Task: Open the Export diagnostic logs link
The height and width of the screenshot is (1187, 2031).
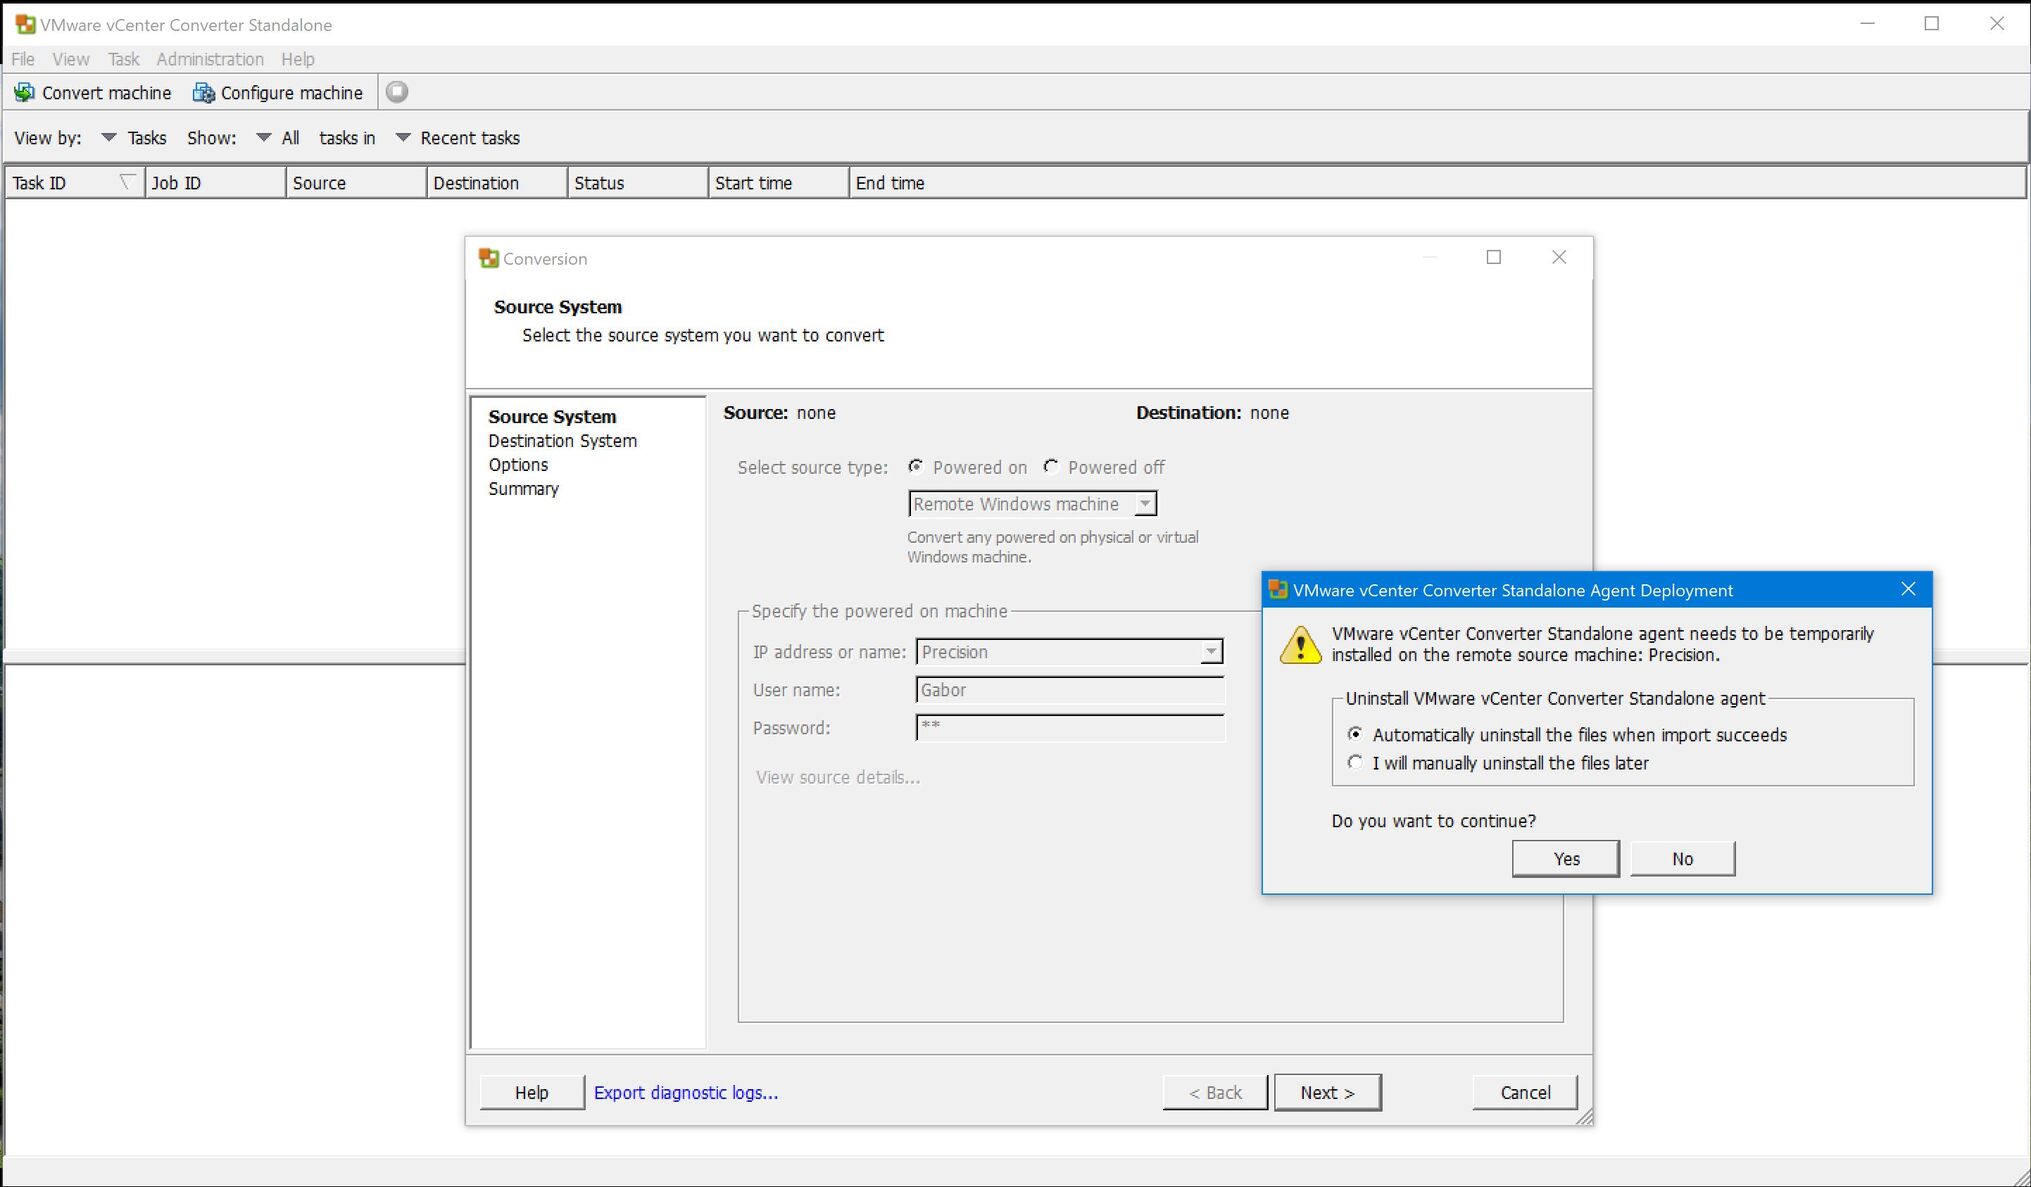Action: [x=686, y=1093]
